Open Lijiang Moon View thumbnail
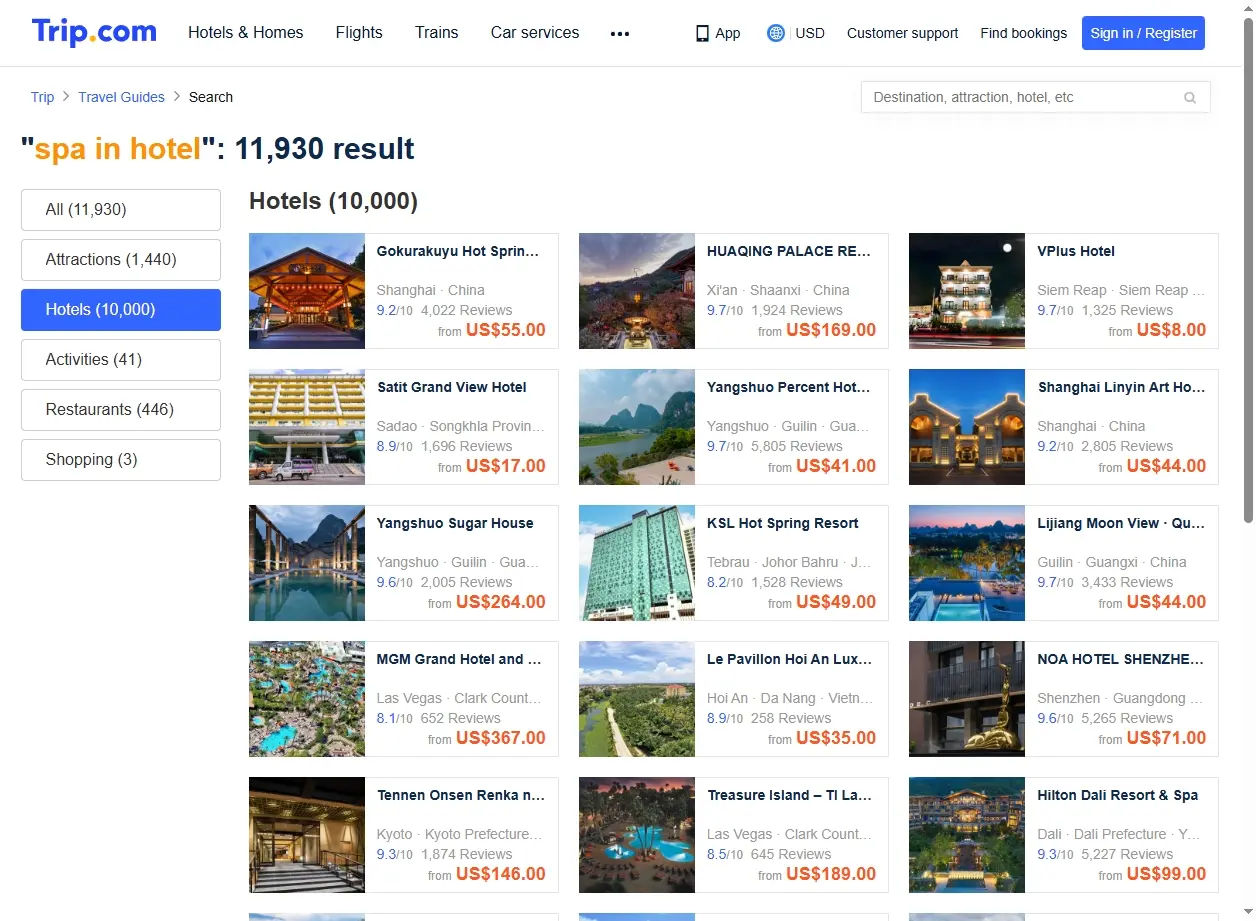 [967, 563]
